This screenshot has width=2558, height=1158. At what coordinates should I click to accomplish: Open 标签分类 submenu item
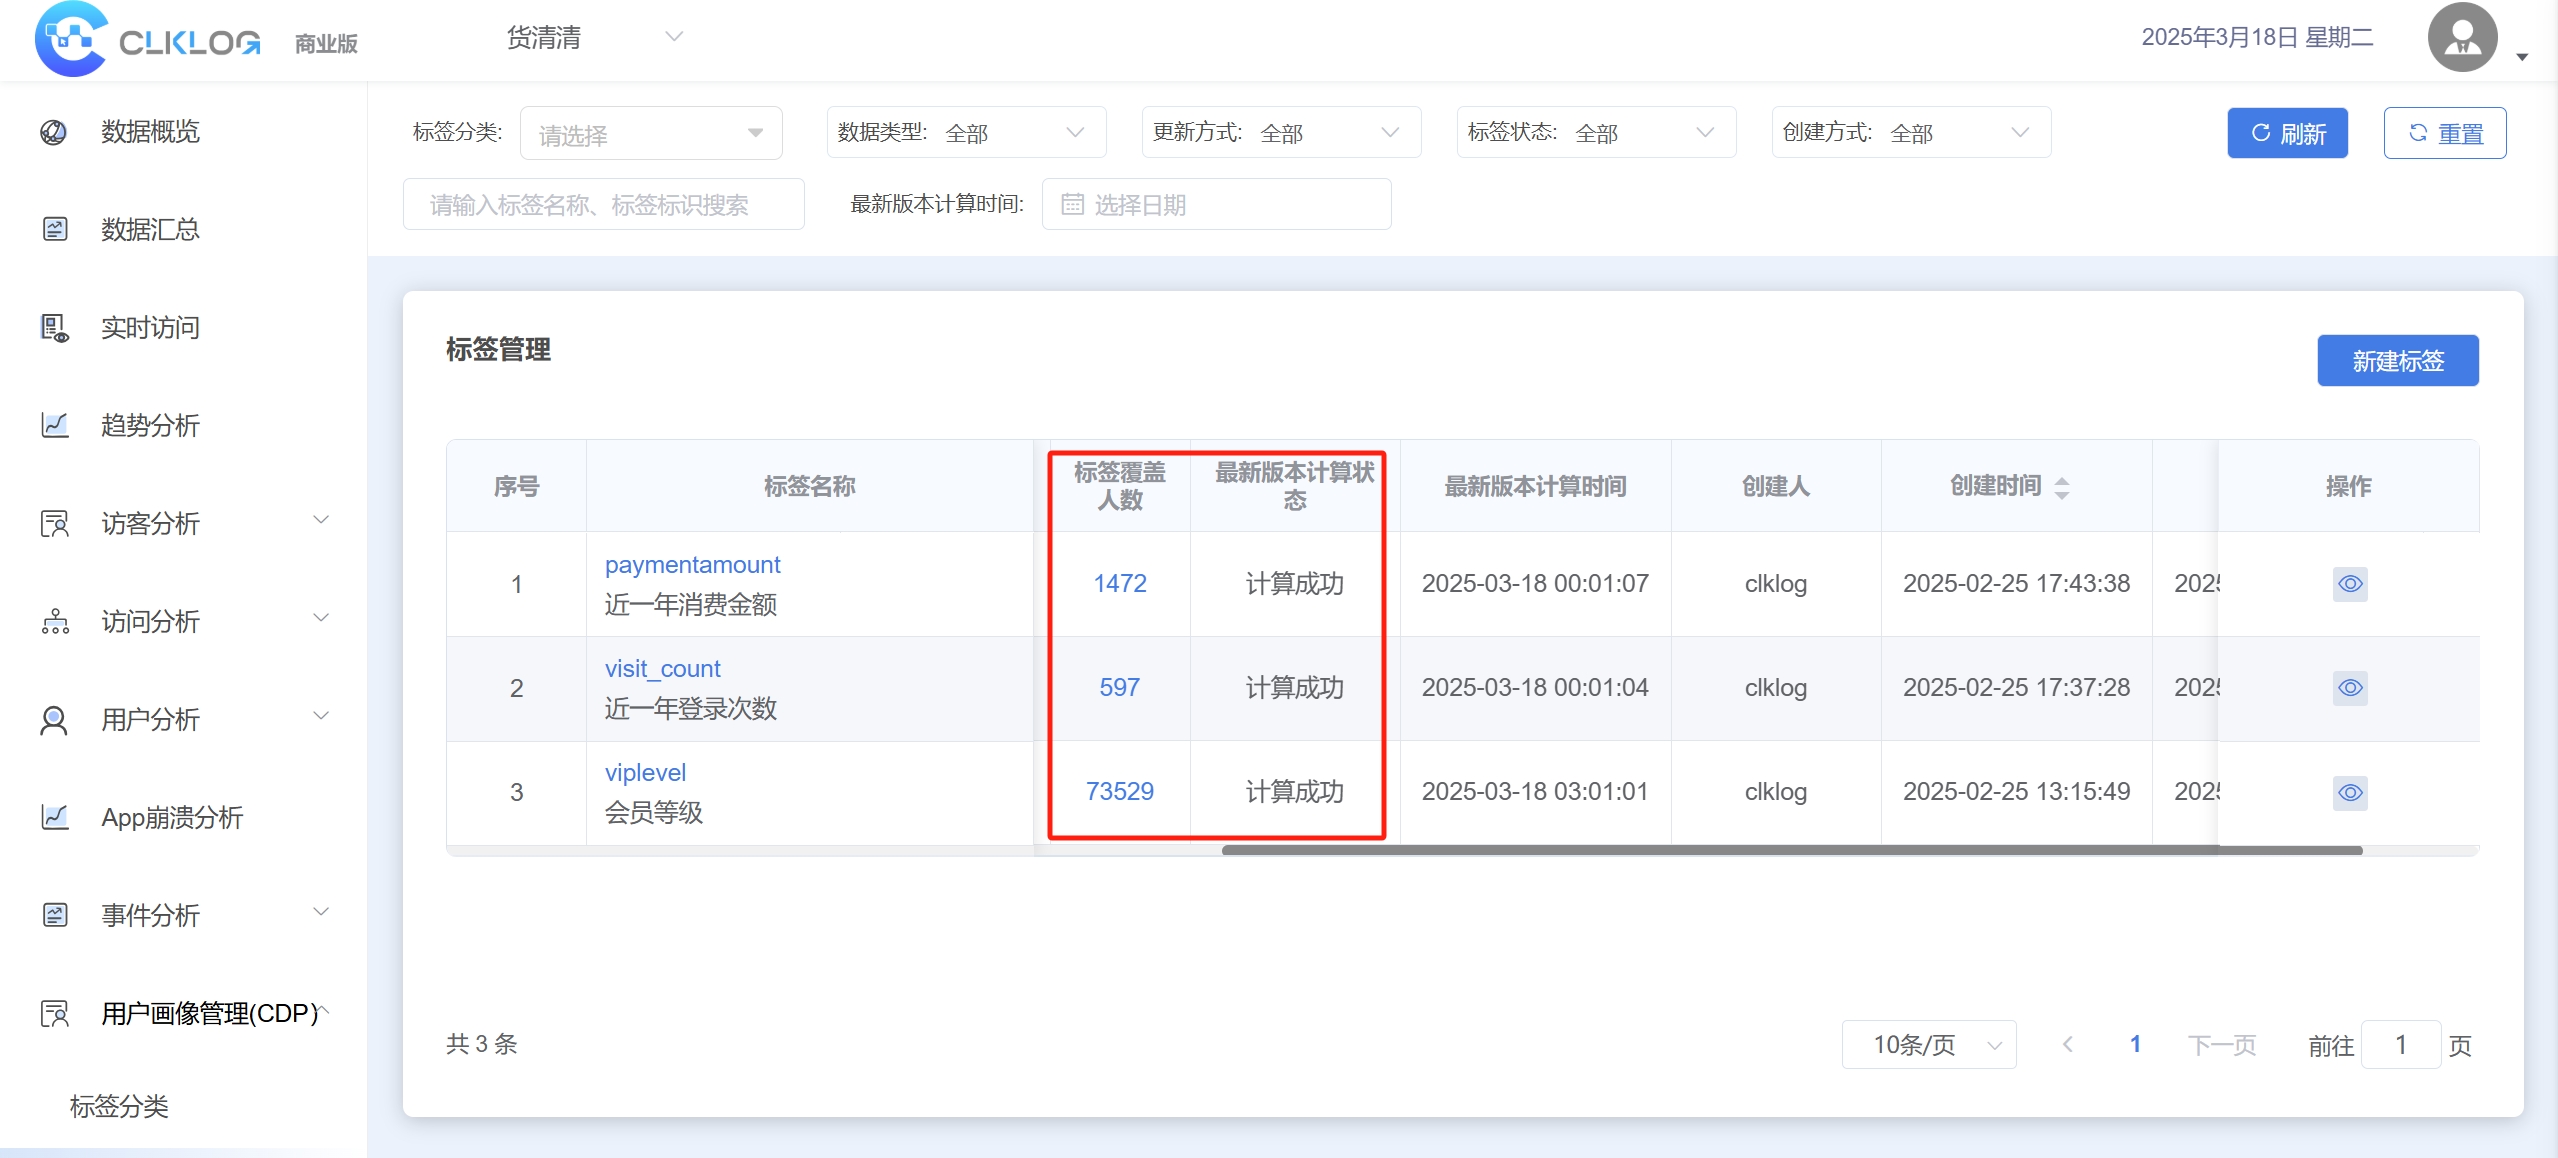click(x=119, y=1107)
